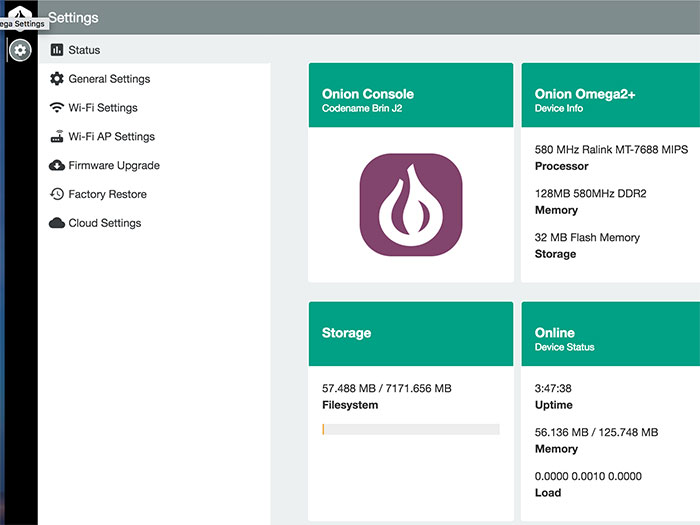
Task: Click the Status bar-chart icon
Action: coord(57,50)
